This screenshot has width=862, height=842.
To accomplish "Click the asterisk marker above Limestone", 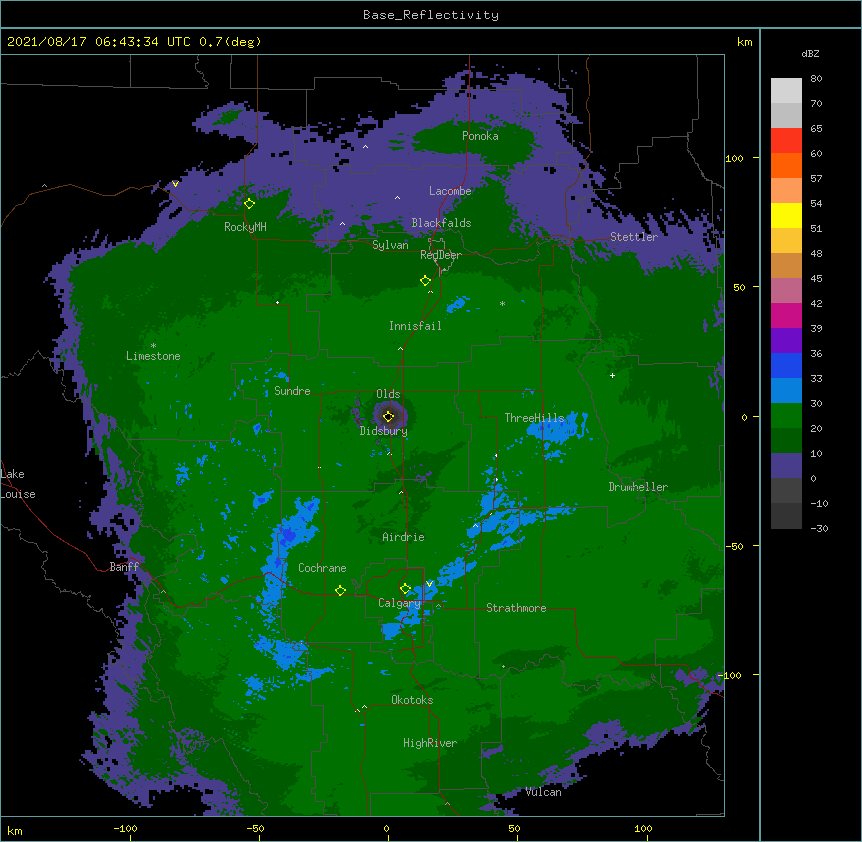I will click(153, 346).
